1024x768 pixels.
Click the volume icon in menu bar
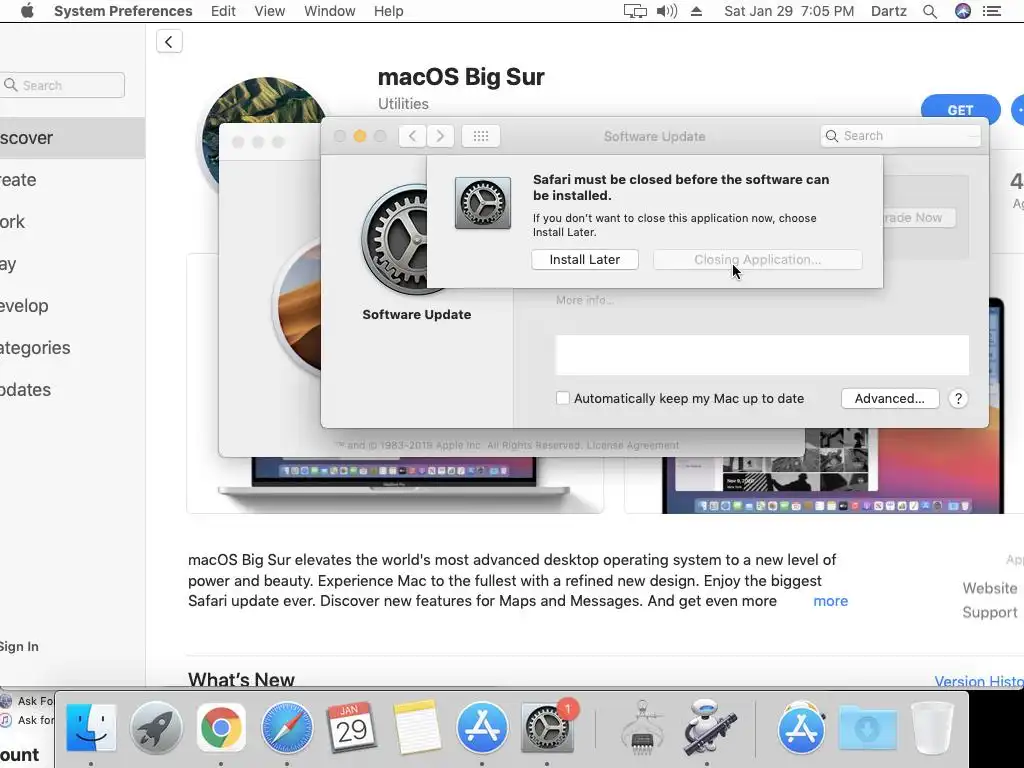click(666, 11)
